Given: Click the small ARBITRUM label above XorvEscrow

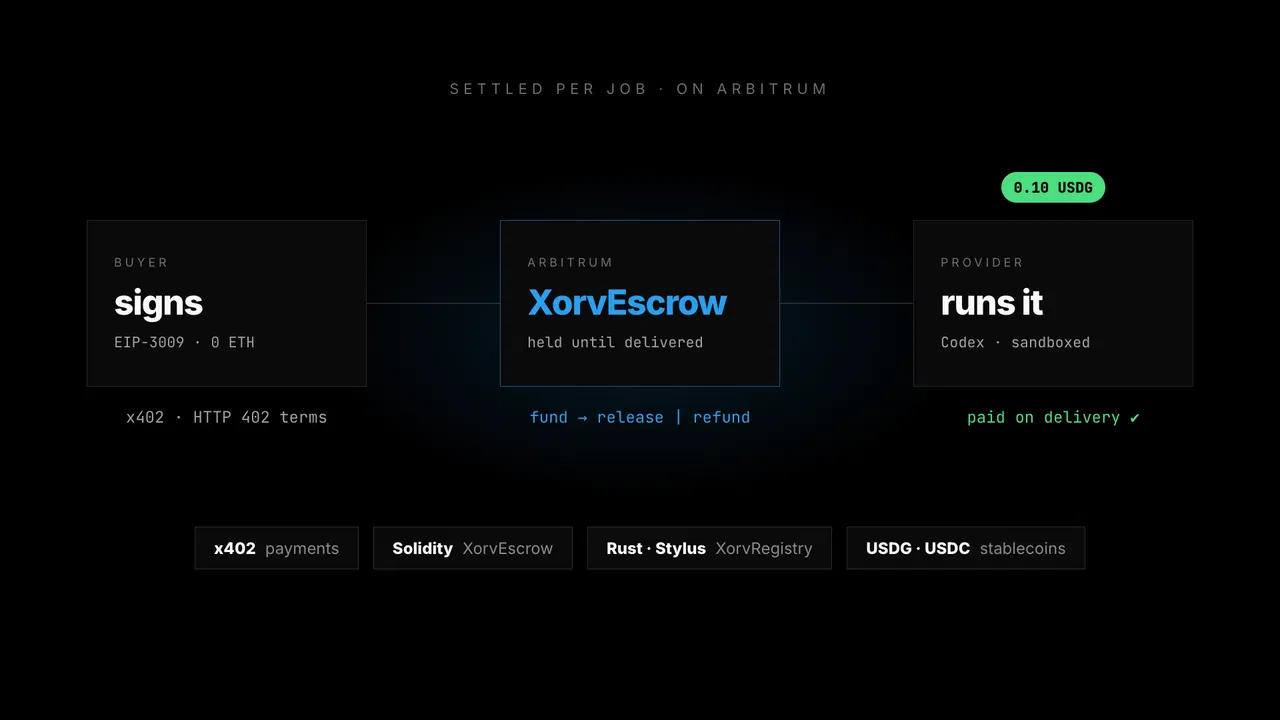Looking at the screenshot, I should pyautogui.click(x=570, y=262).
